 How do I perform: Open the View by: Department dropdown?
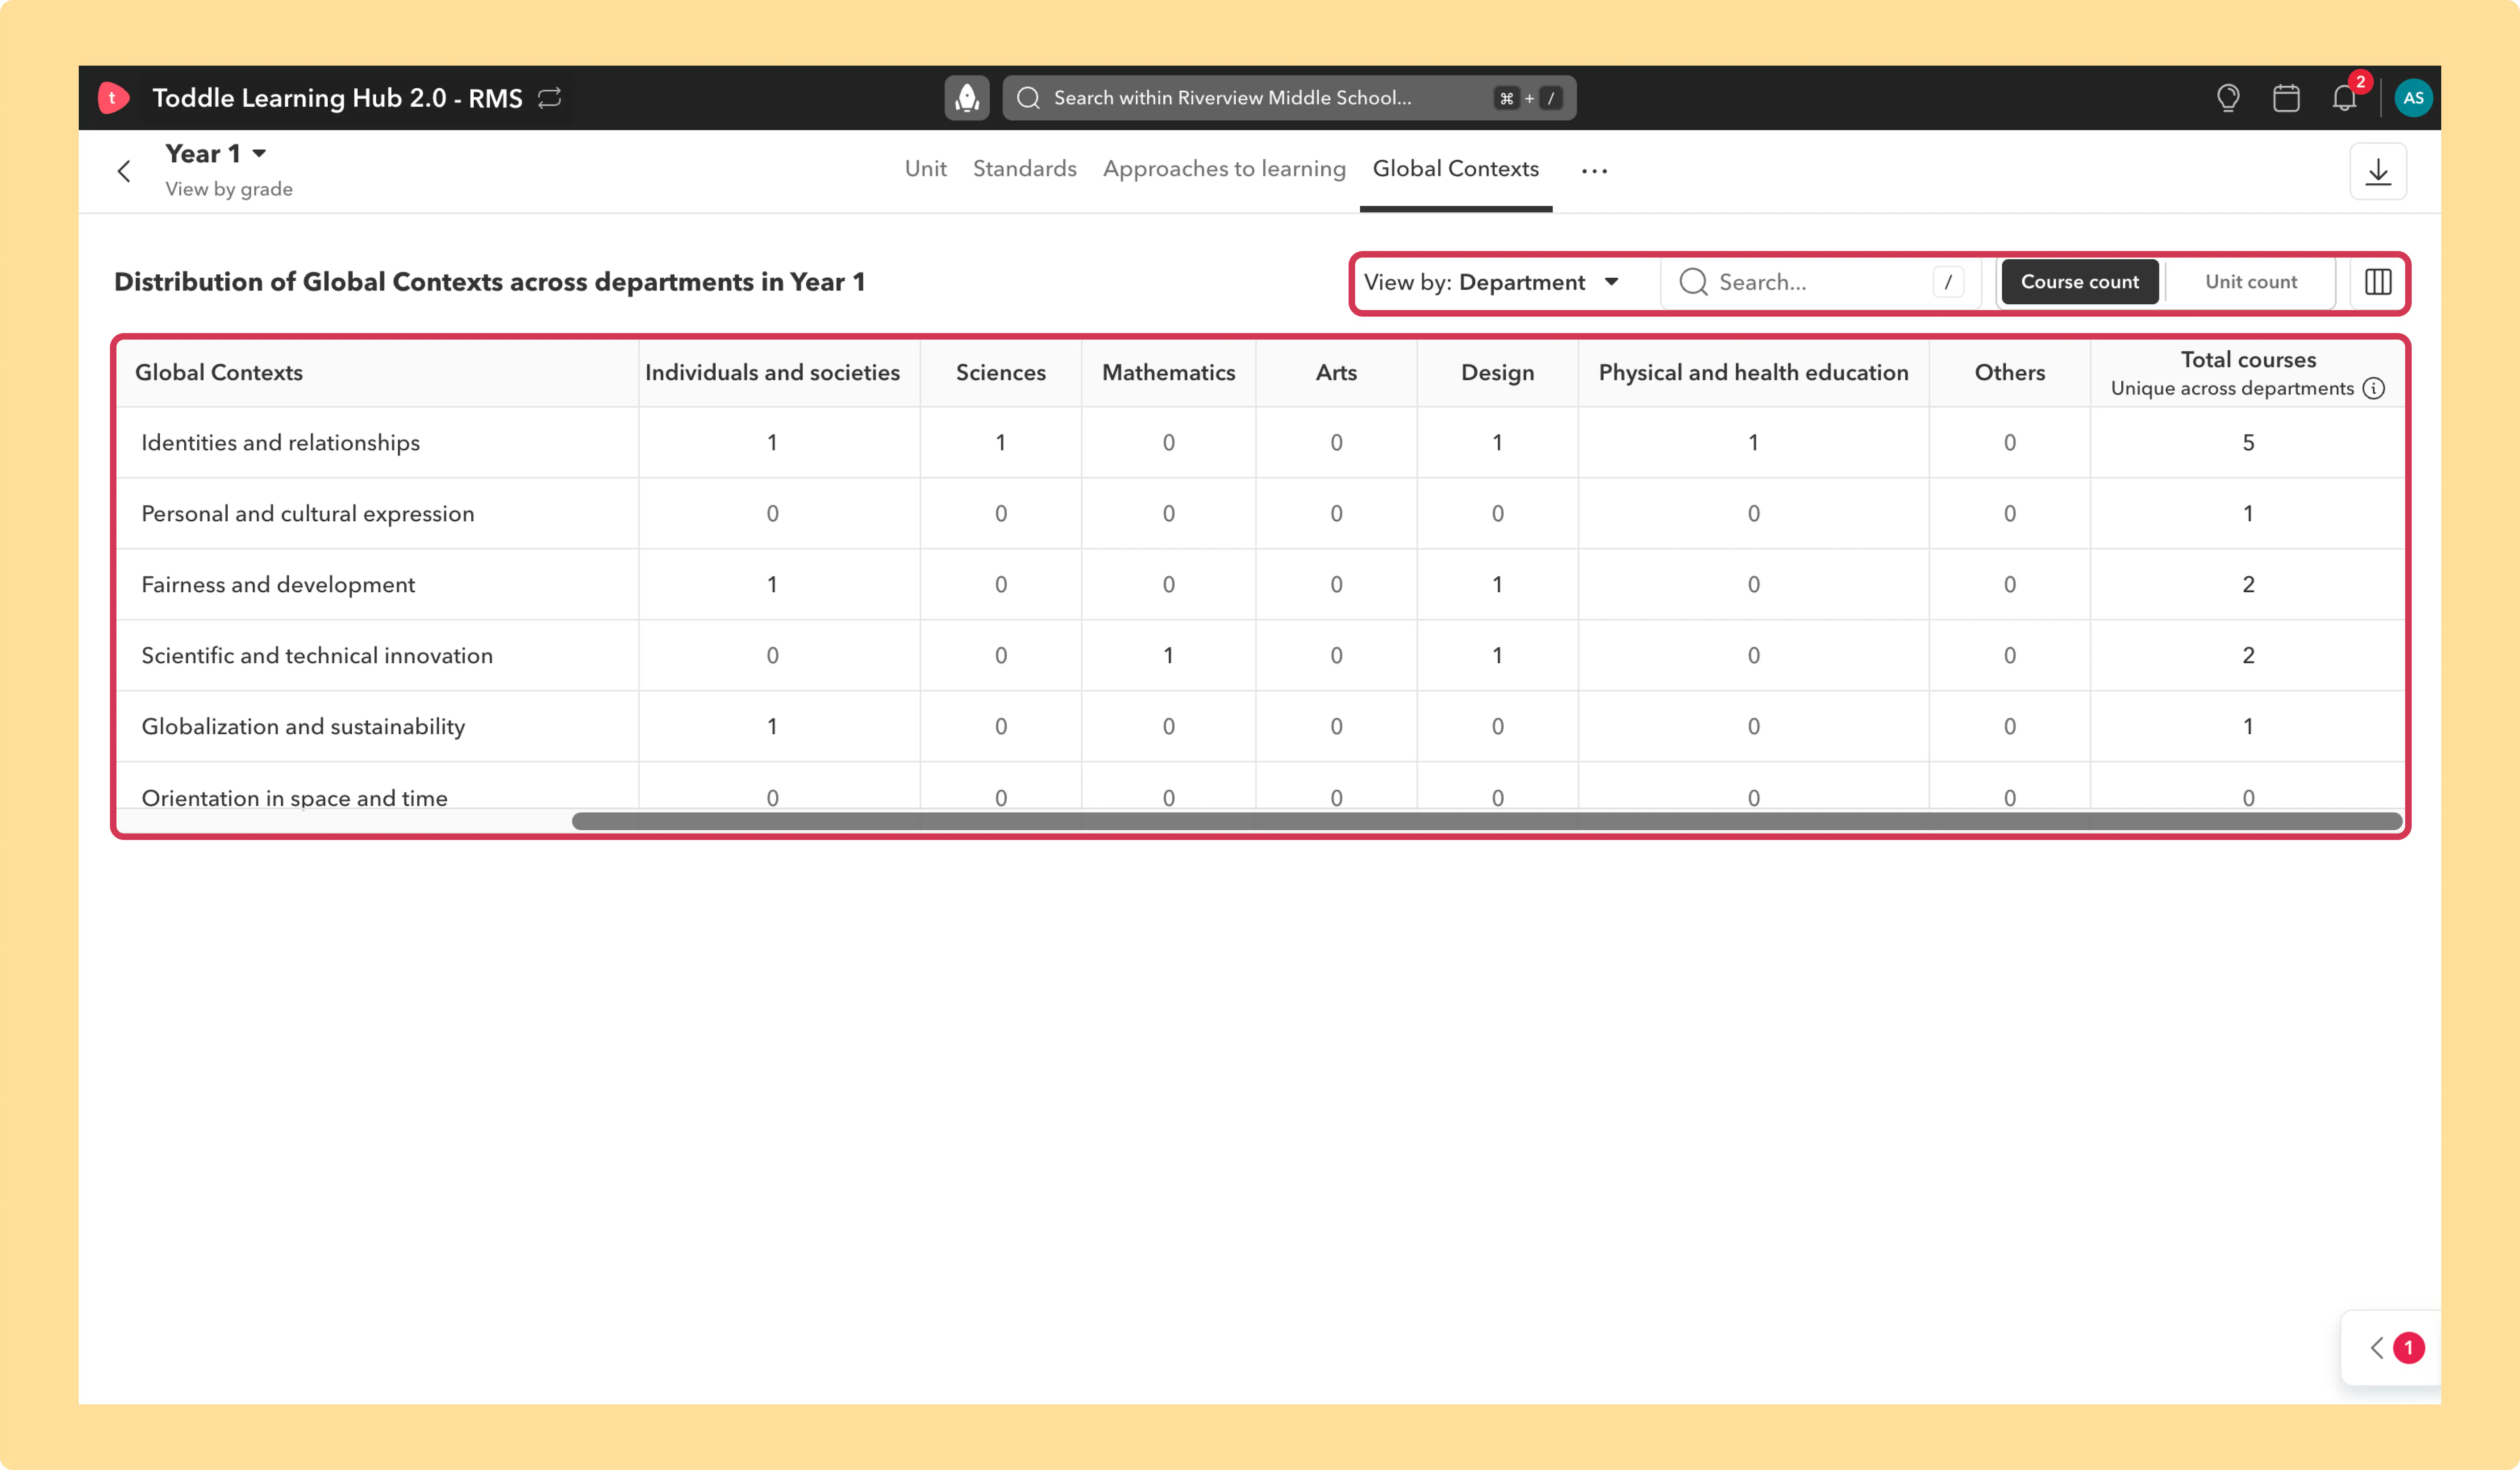point(1492,282)
